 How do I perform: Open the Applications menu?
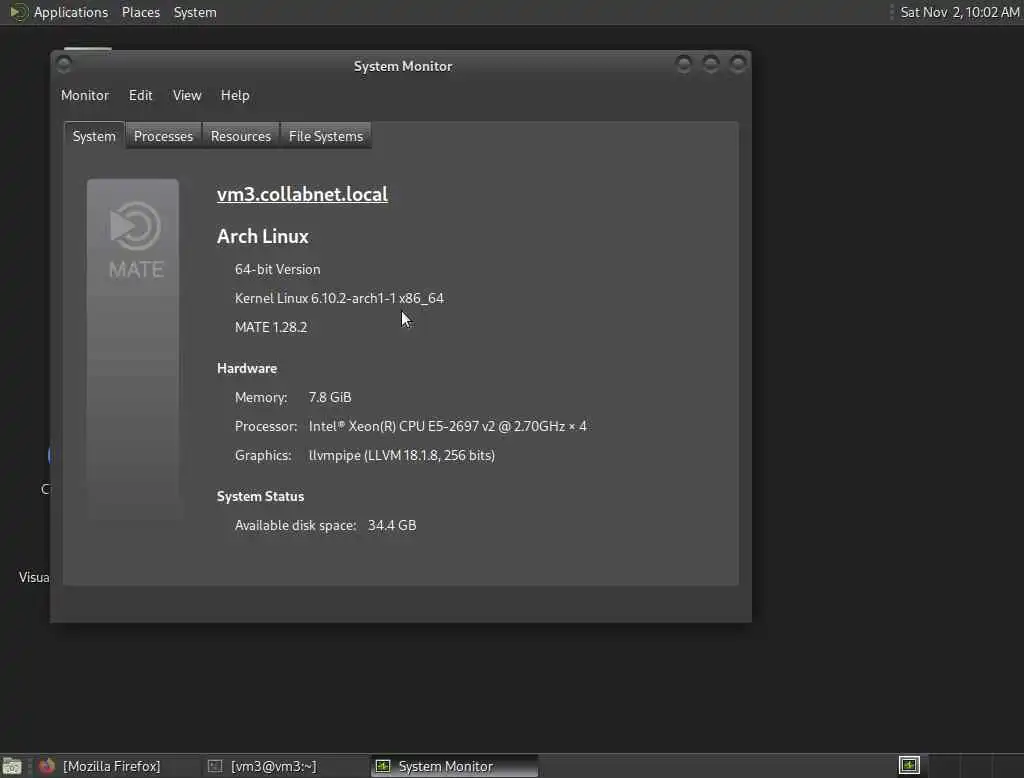click(x=71, y=12)
